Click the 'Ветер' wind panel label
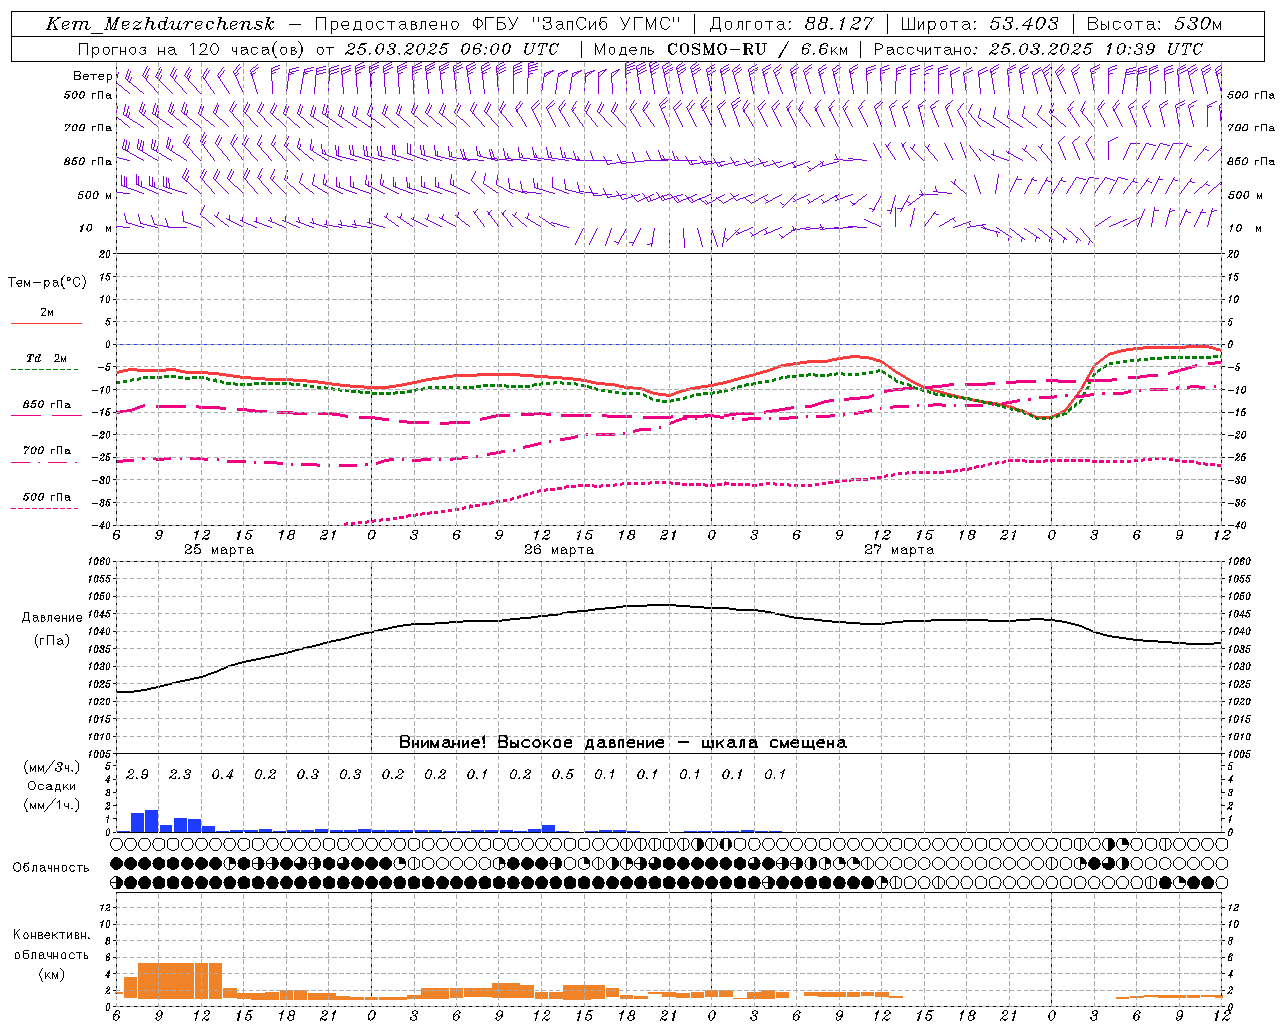This screenshot has height=1024, width=1280. click(x=92, y=76)
